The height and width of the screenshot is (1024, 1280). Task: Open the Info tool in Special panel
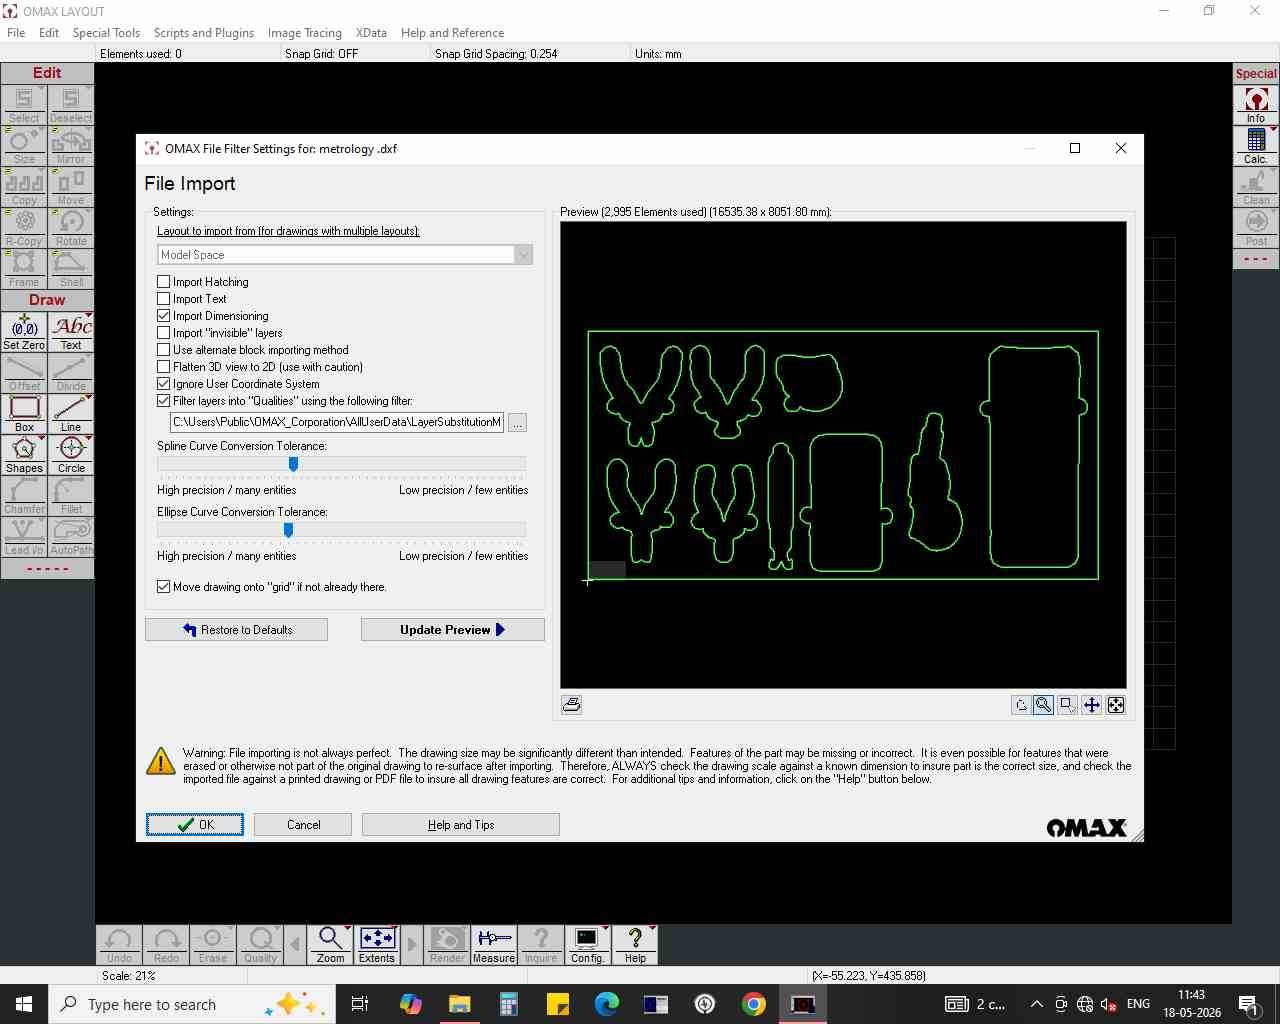click(x=1256, y=105)
